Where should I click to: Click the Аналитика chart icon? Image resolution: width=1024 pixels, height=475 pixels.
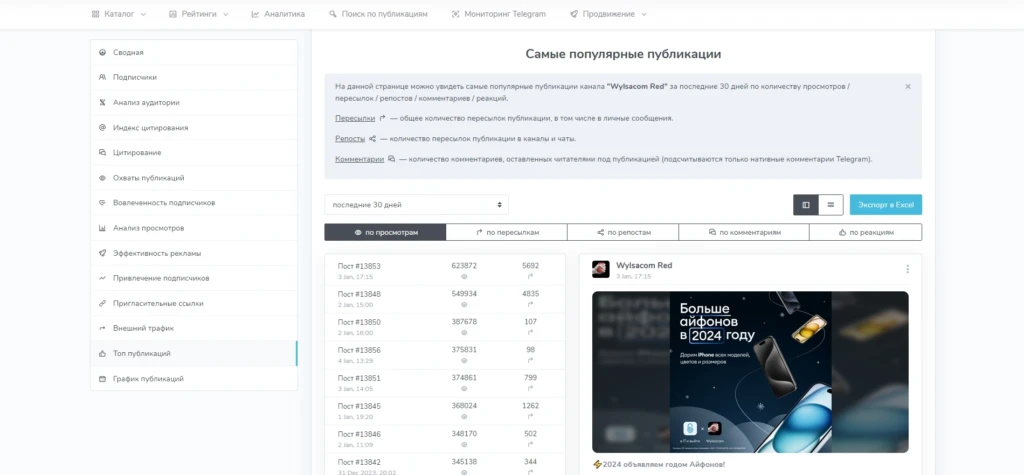tap(255, 14)
